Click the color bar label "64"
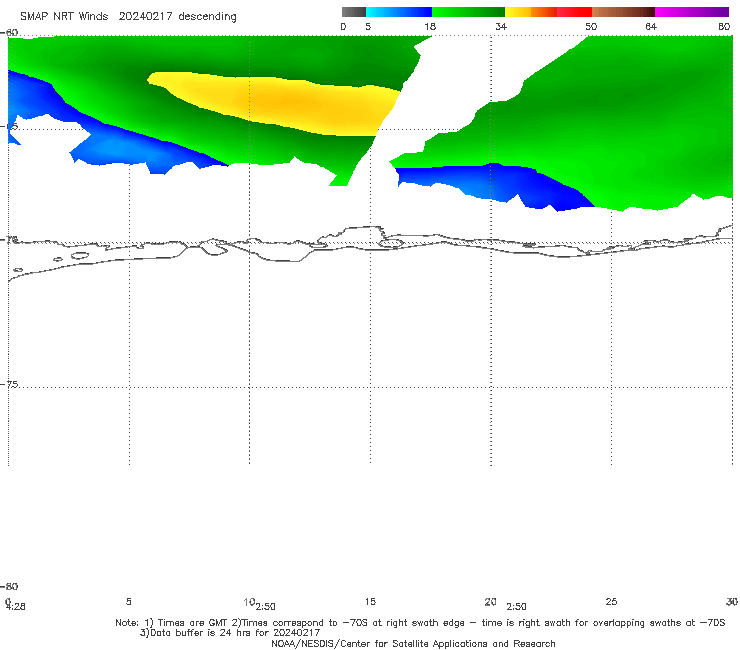The height and width of the screenshot is (650, 740). coord(651,26)
